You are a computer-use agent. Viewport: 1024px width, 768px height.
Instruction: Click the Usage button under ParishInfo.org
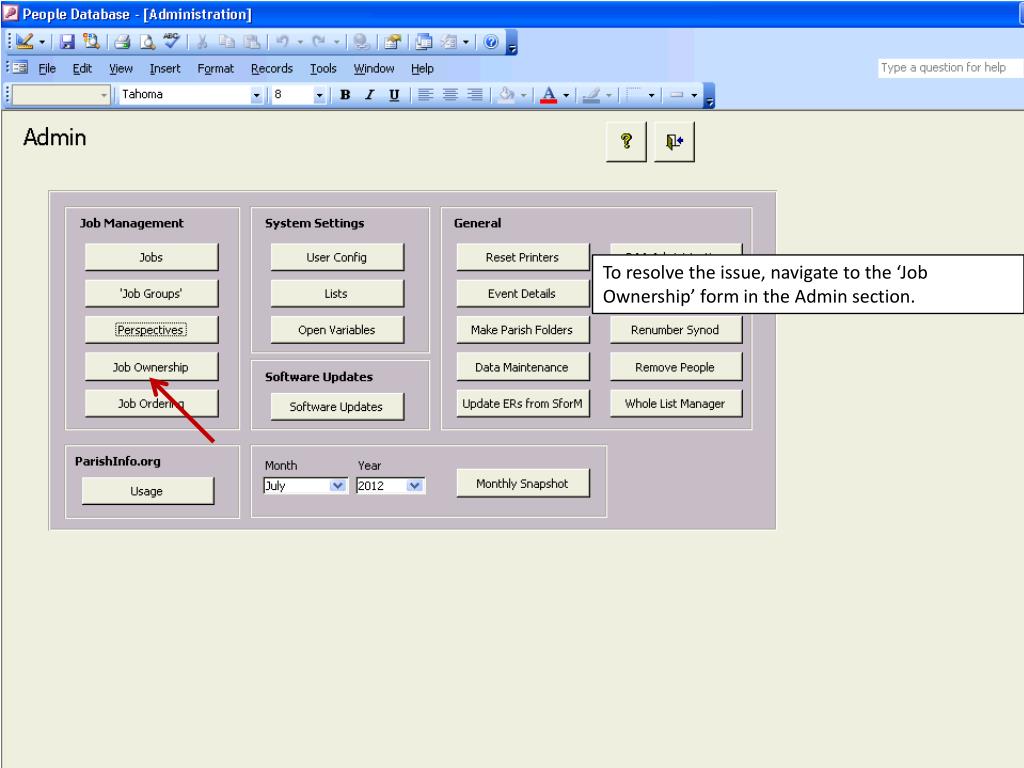click(x=148, y=490)
